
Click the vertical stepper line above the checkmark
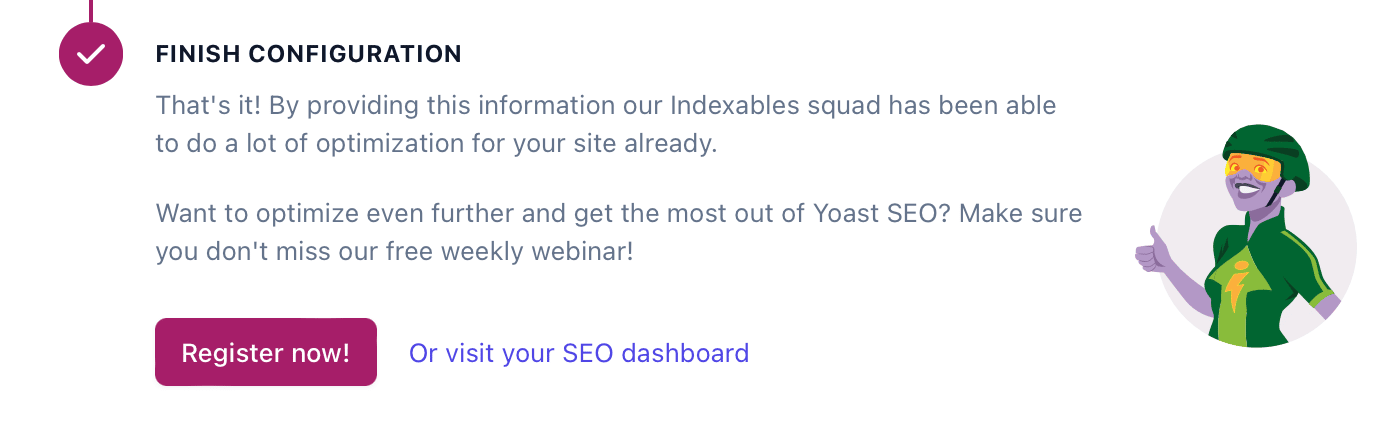(x=91, y=9)
